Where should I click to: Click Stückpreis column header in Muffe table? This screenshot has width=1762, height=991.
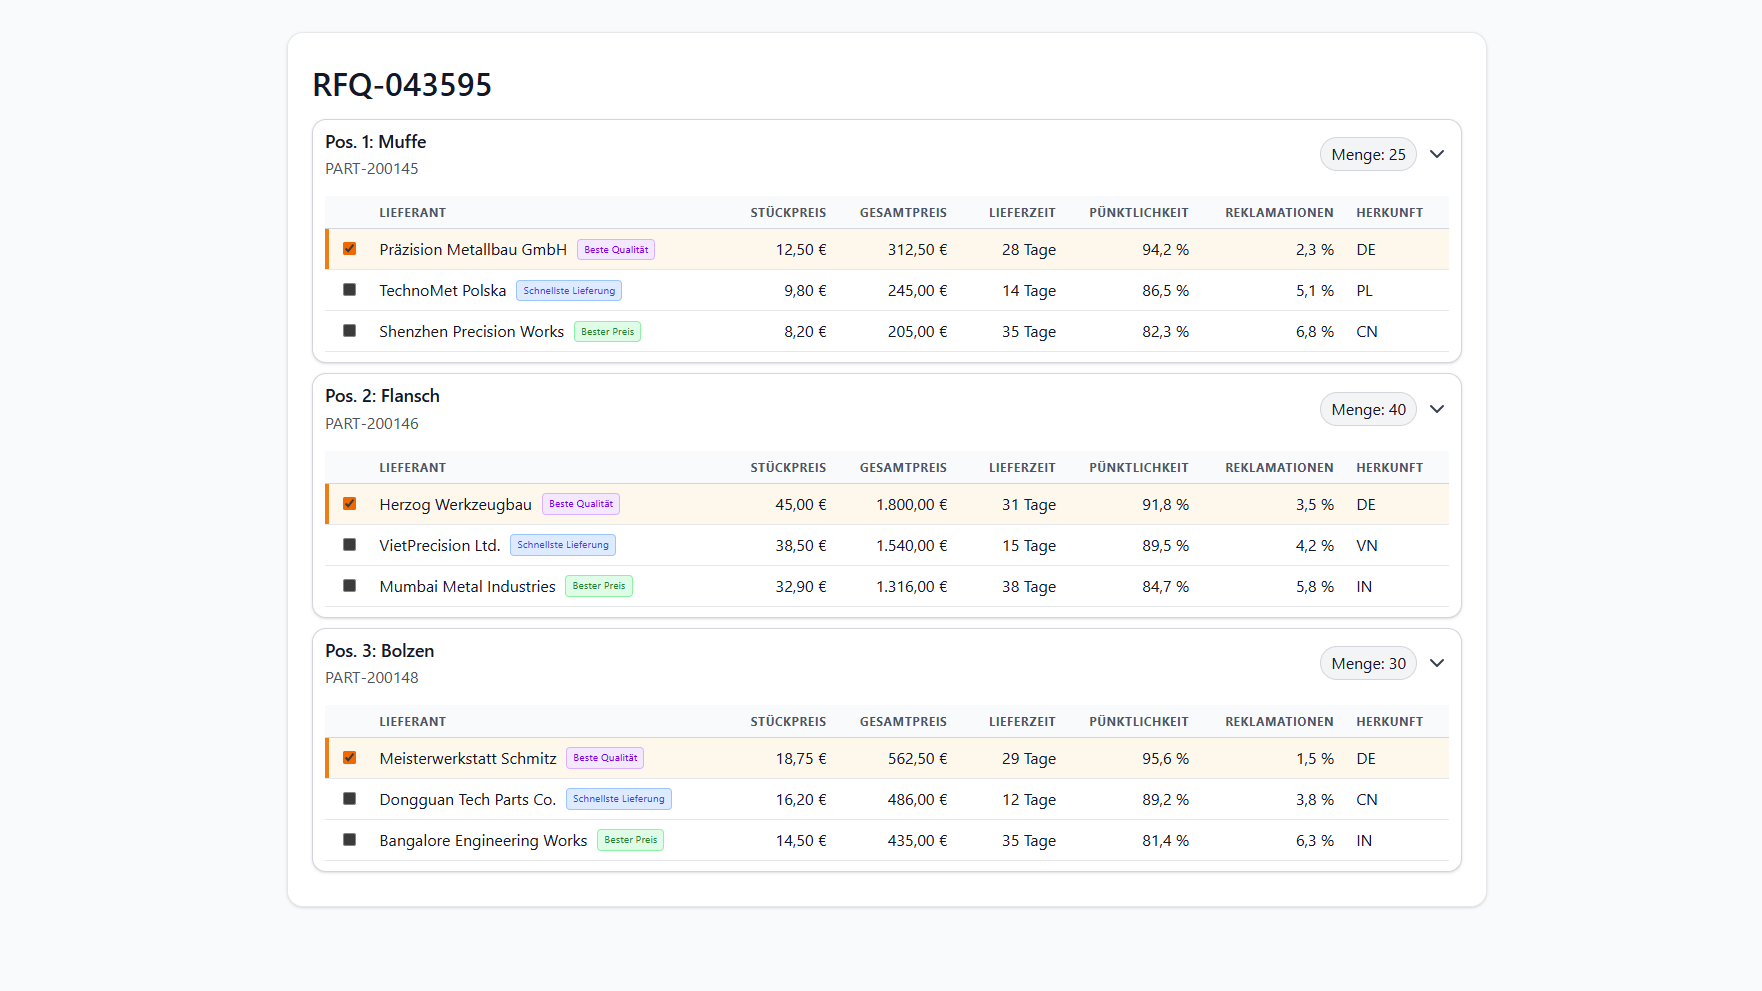[x=788, y=213]
